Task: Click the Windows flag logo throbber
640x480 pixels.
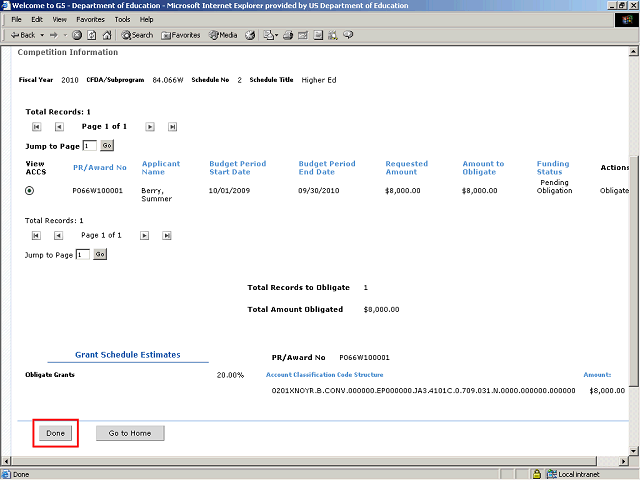Action: (x=627, y=20)
